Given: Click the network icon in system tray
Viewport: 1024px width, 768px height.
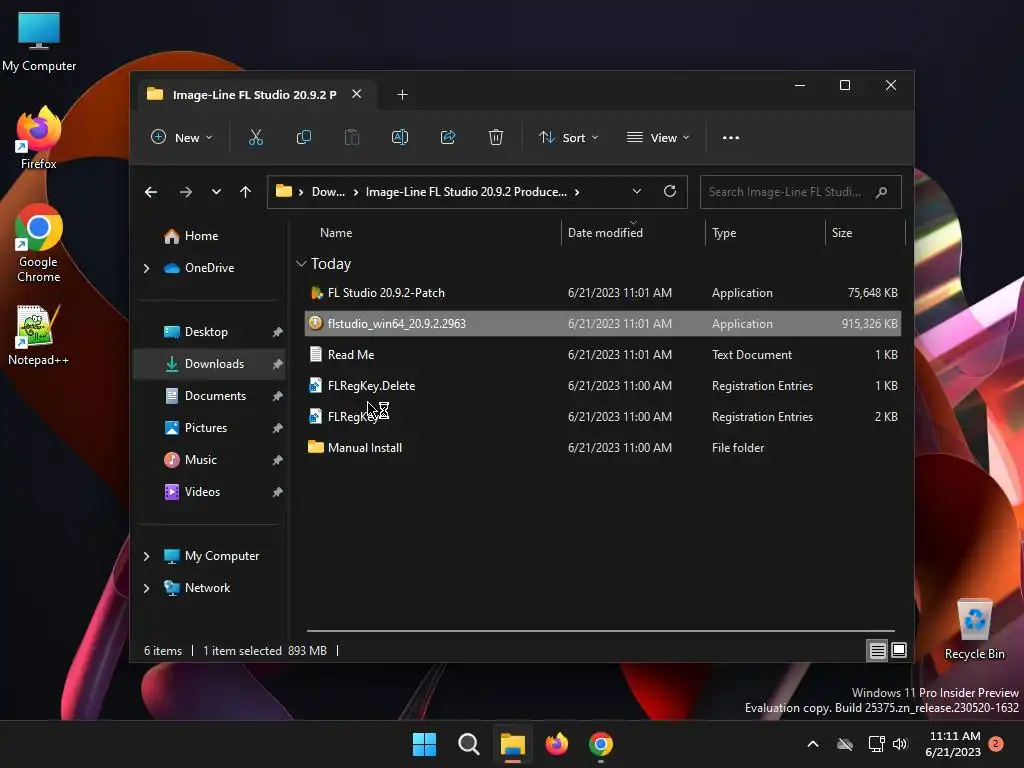Looking at the screenshot, I should 876,744.
